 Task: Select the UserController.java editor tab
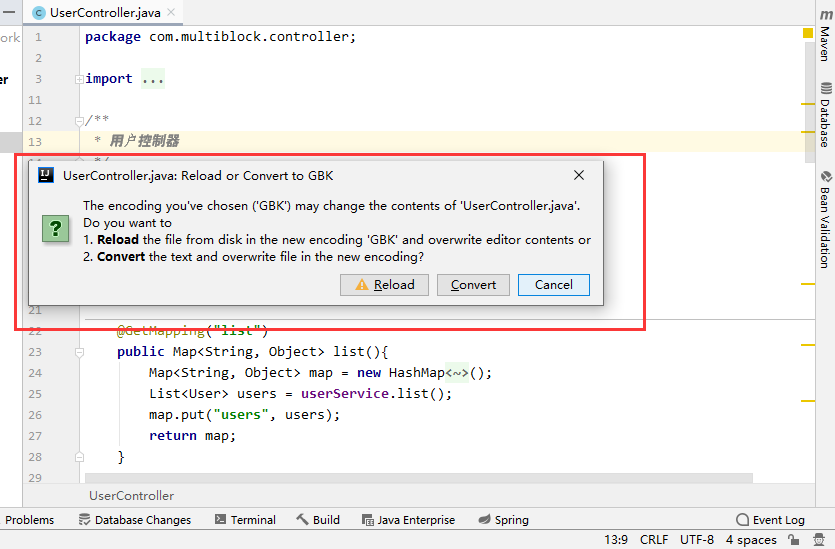coord(104,13)
